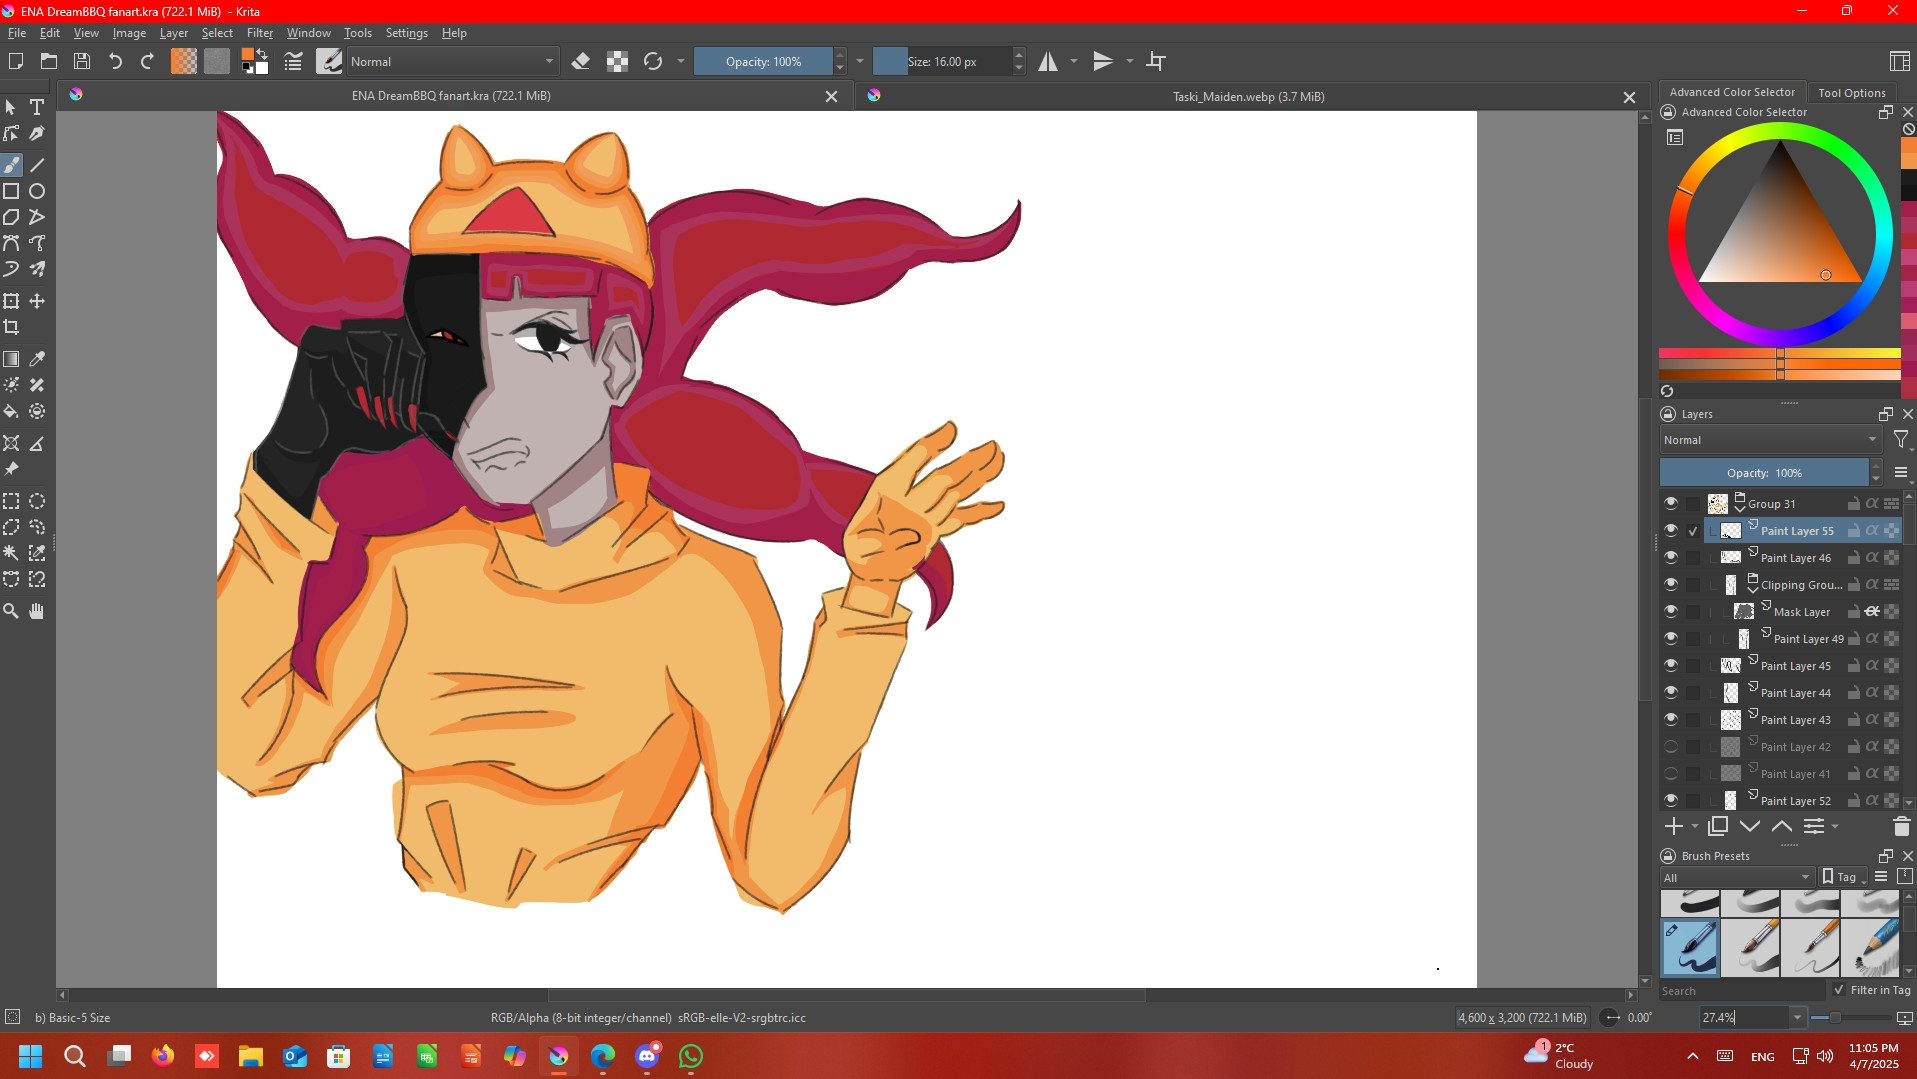Duplicate the selected layer

1718,826
